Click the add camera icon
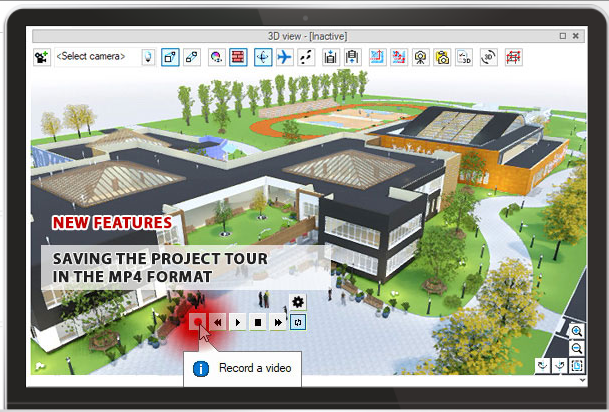The height and width of the screenshot is (412, 609). [42, 57]
